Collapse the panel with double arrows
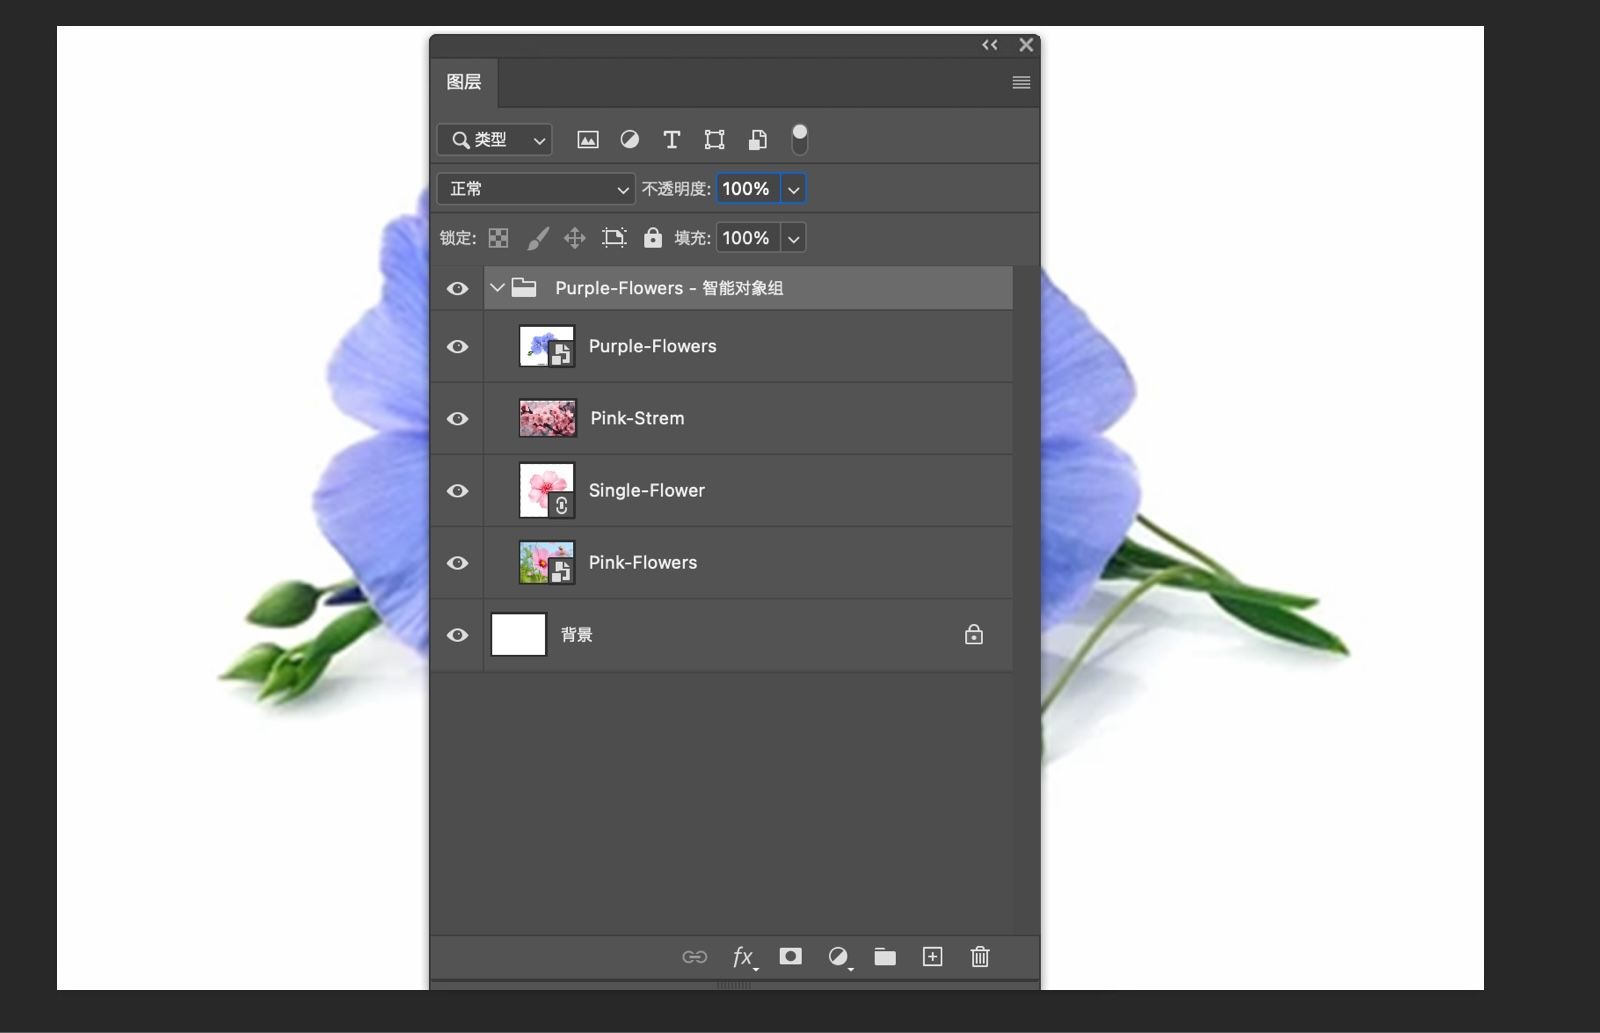 [990, 45]
